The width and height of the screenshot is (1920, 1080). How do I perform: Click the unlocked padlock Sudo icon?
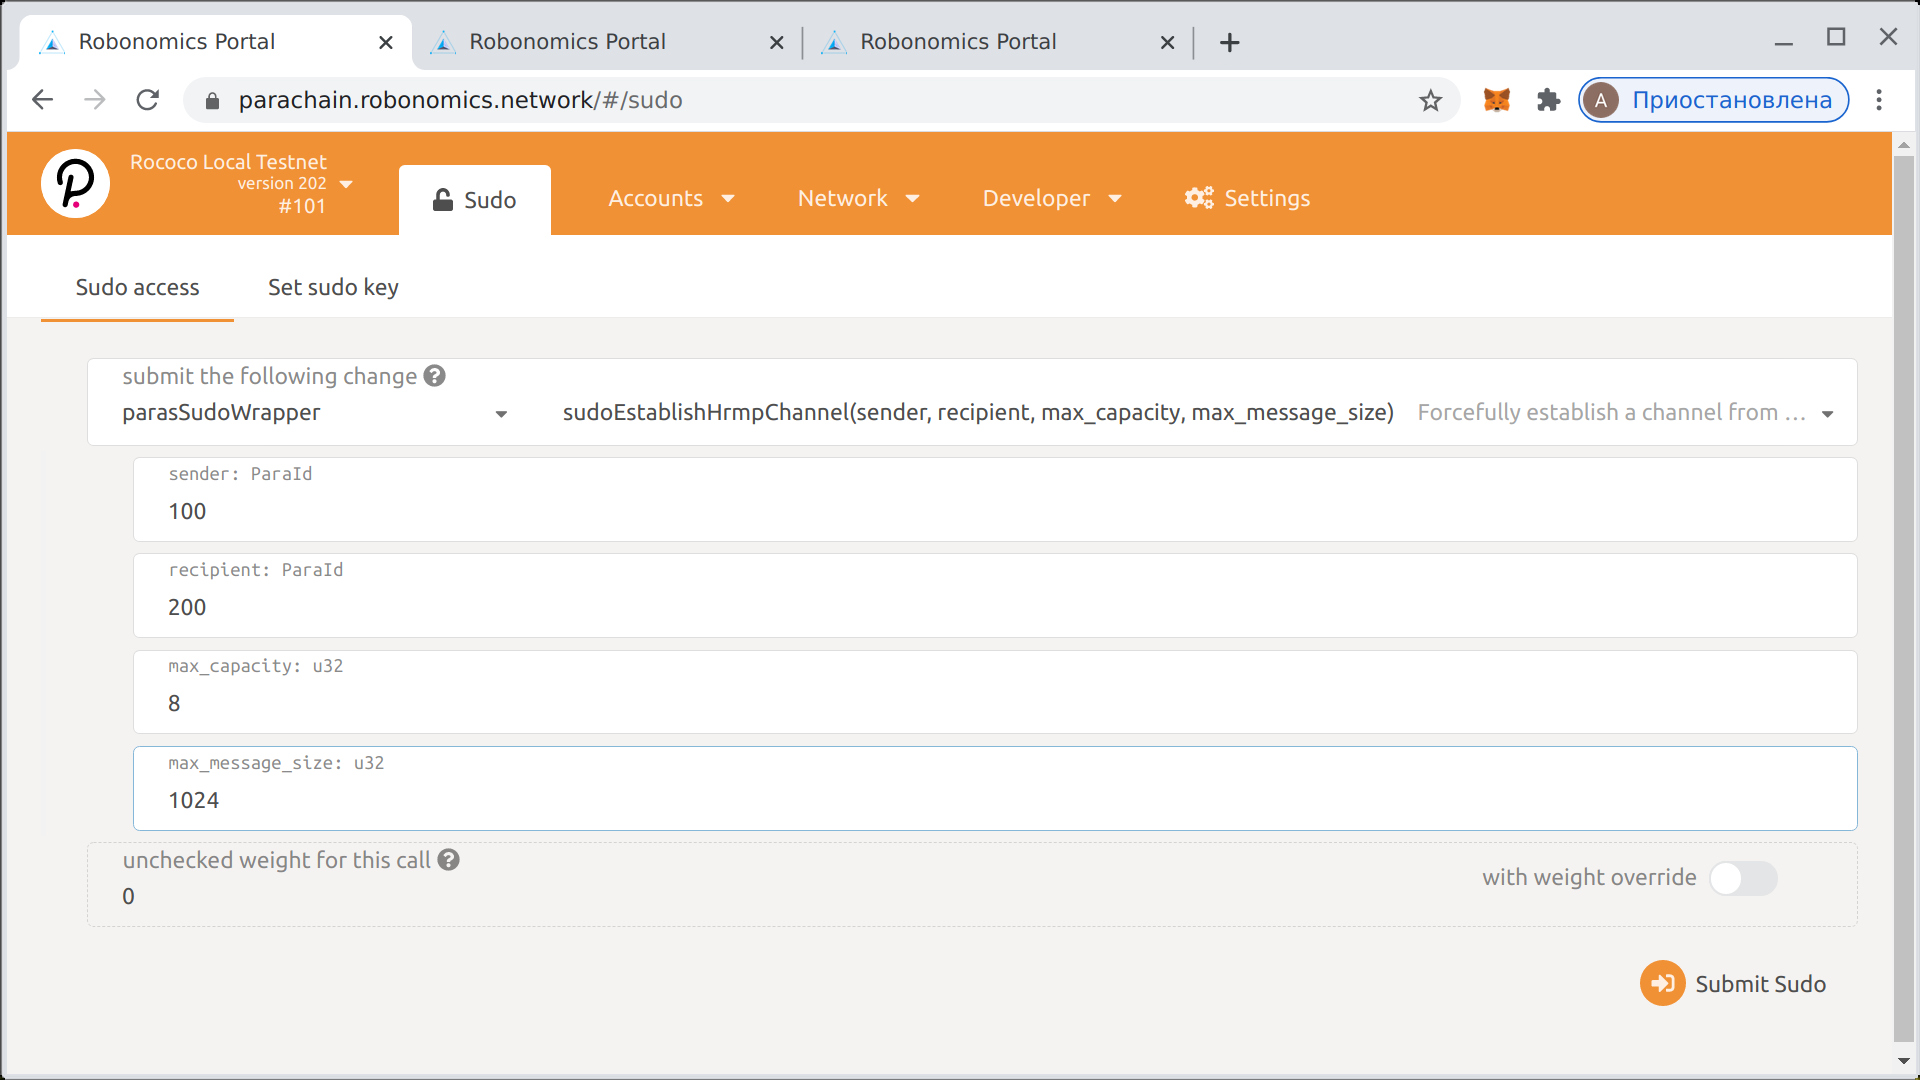(x=442, y=199)
